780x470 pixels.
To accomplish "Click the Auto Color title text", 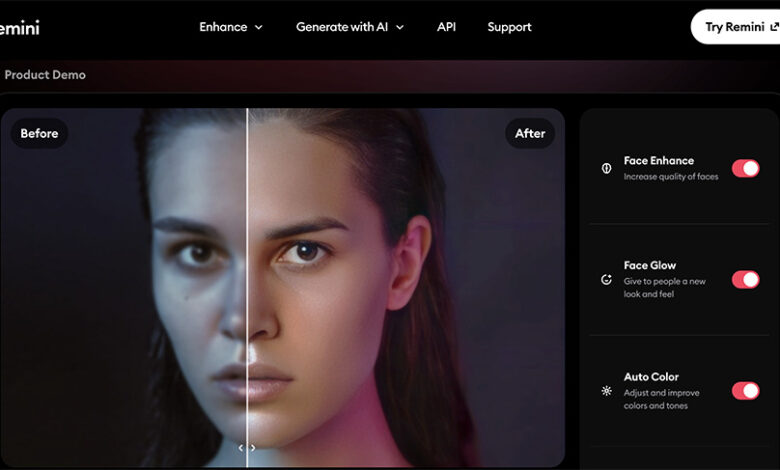I will 651,377.
